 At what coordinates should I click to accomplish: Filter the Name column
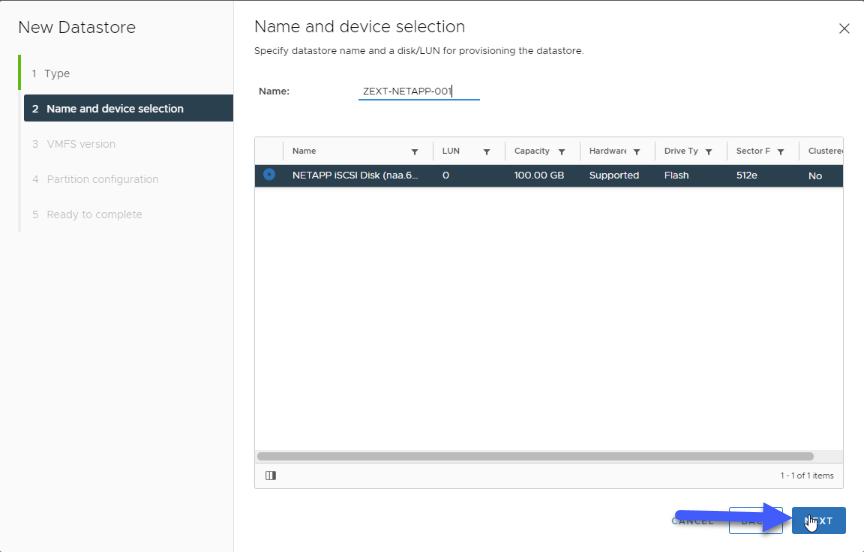[x=414, y=152]
